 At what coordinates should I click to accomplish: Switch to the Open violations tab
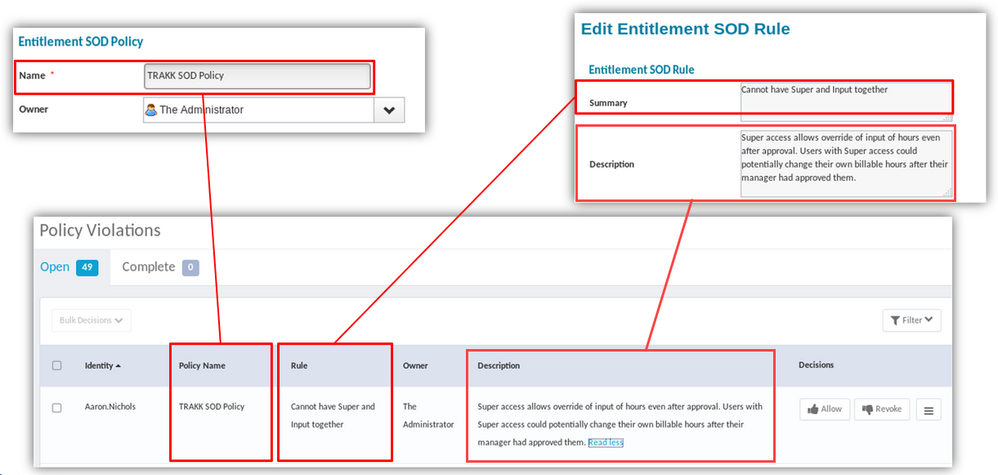(55, 267)
